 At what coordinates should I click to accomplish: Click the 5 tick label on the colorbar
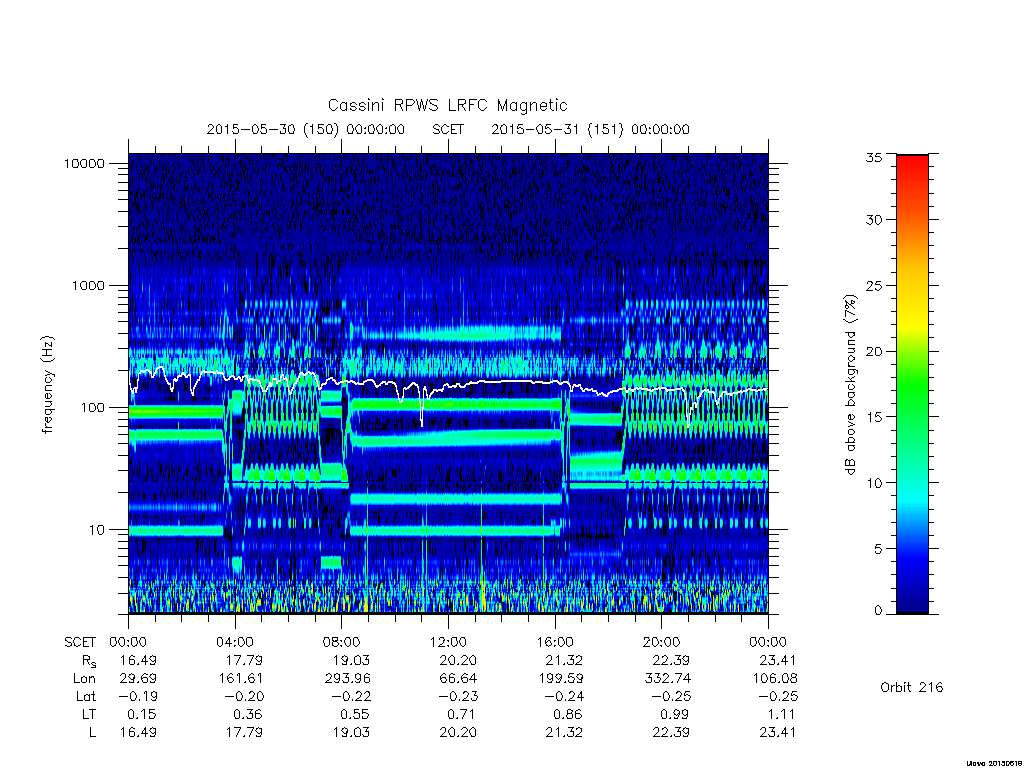[878, 549]
